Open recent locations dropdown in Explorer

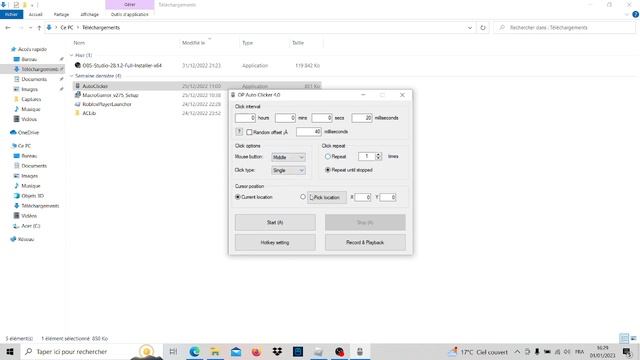click(x=30, y=28)
